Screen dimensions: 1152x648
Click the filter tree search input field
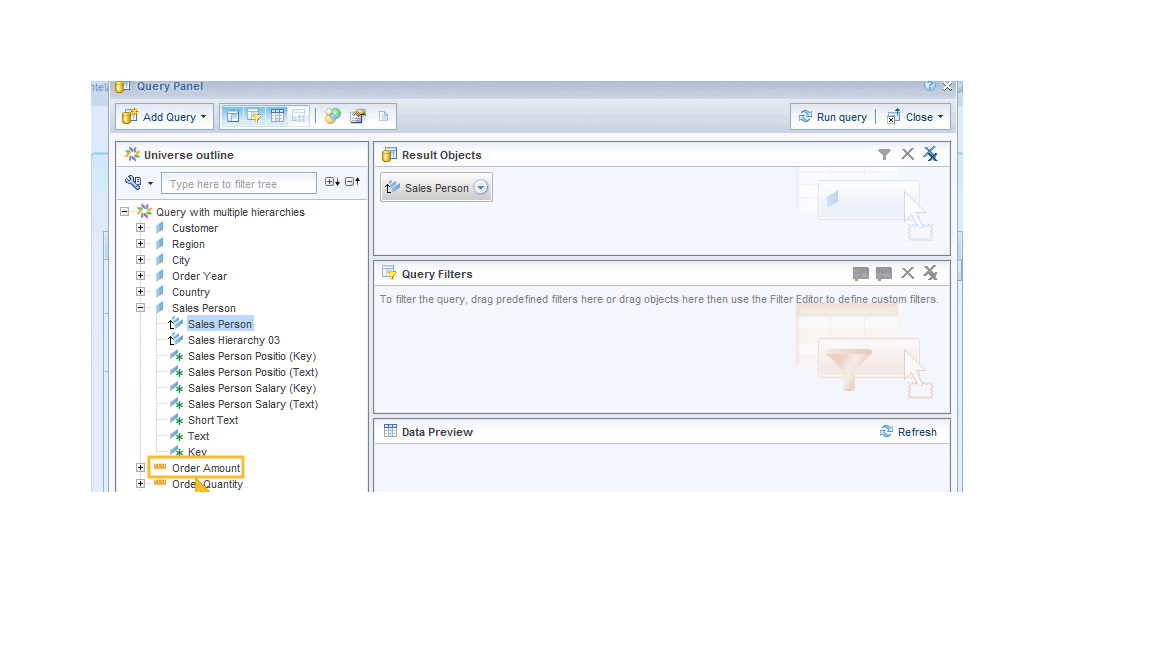(238, 183)
